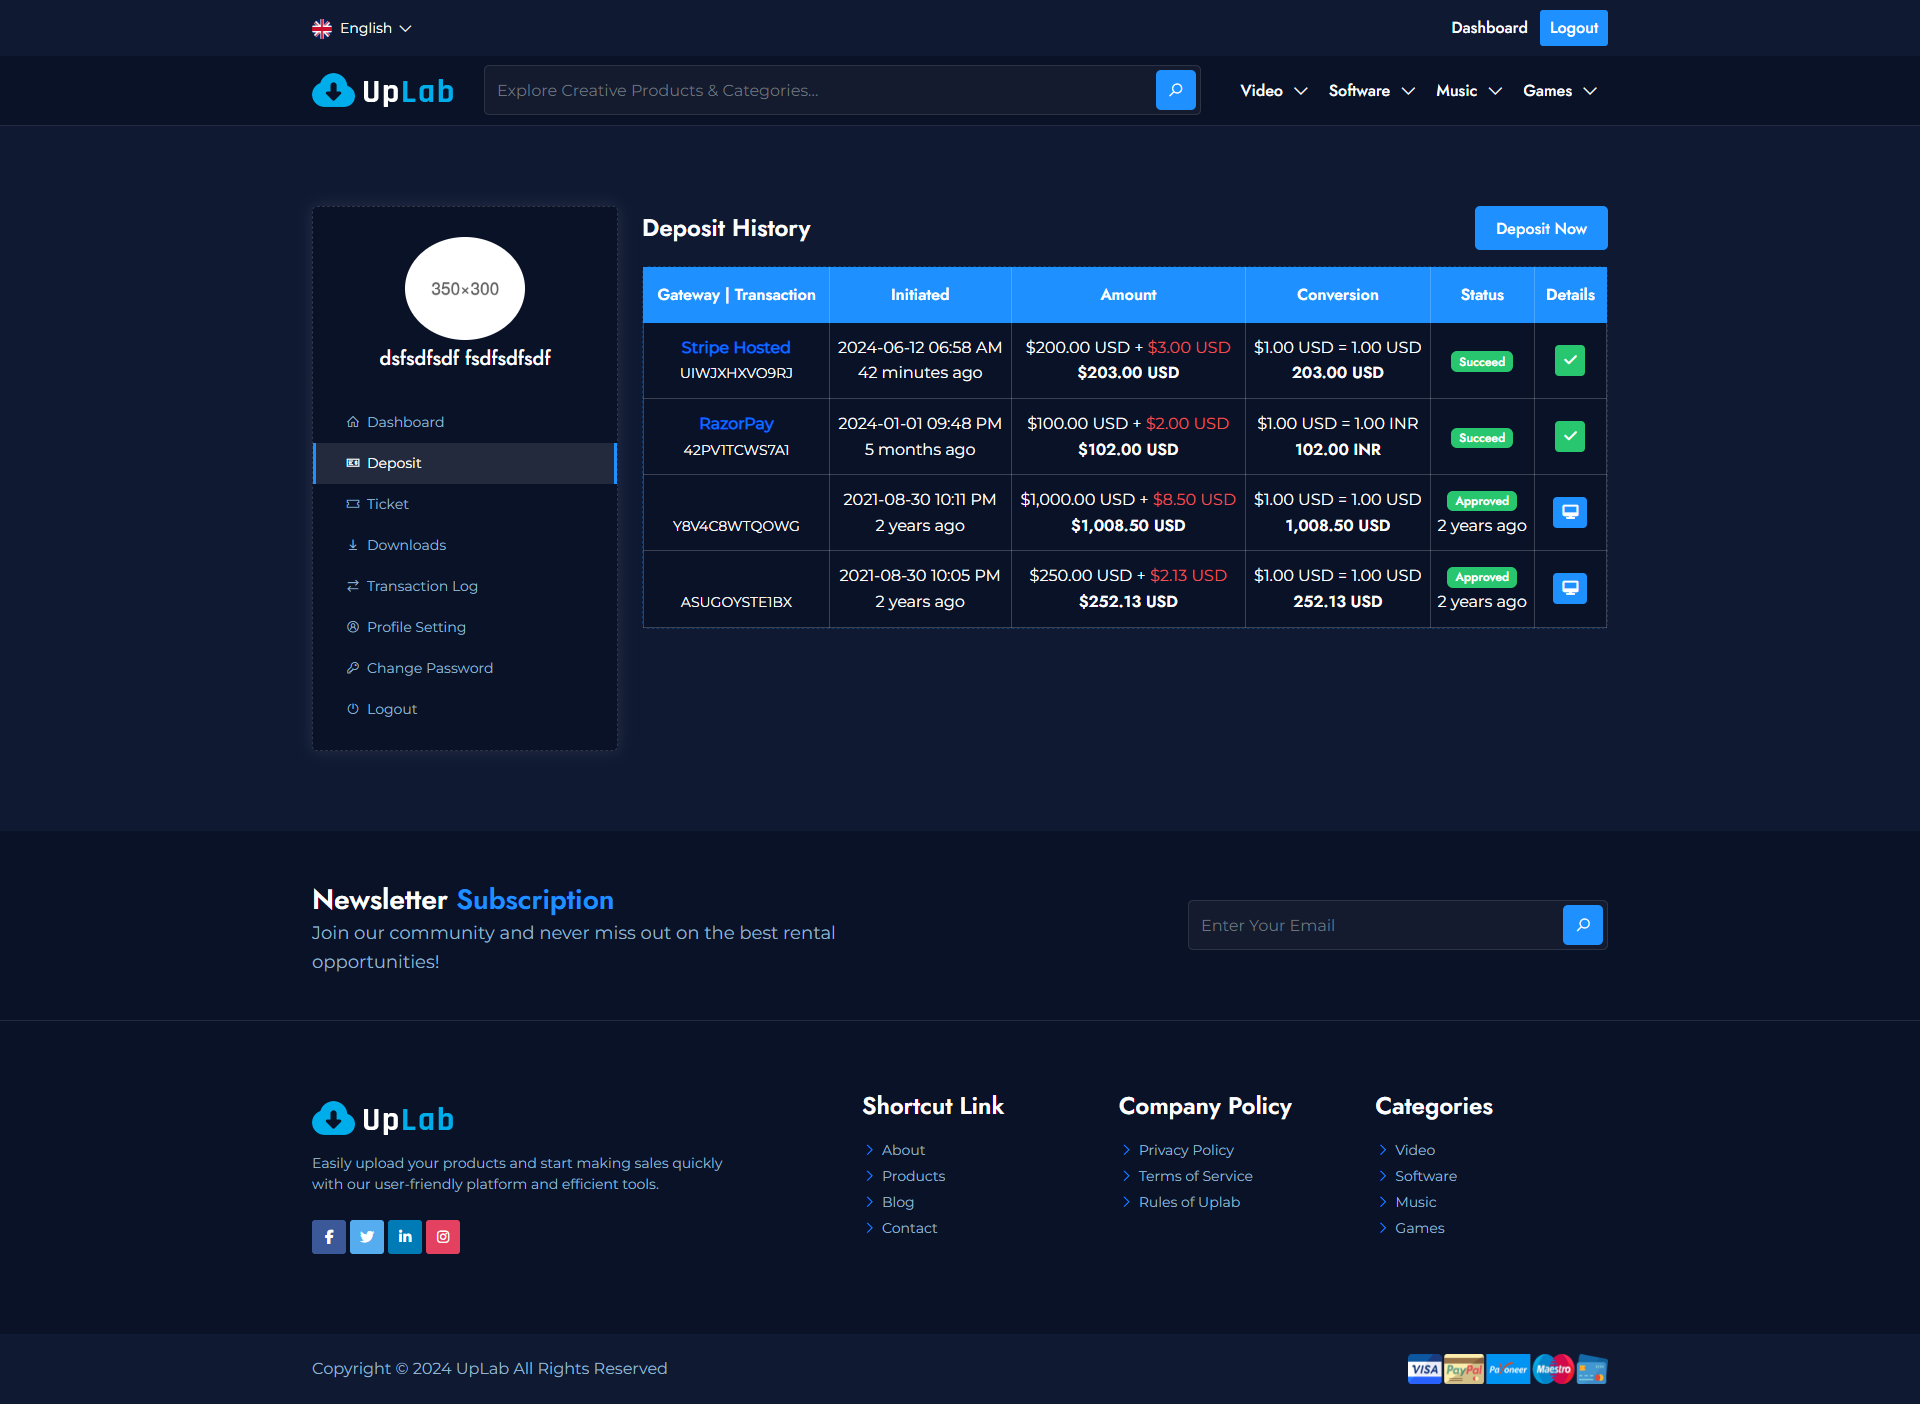Submit newsletter email search button
1920x1404 pixels.
(x=1582, y=925)
